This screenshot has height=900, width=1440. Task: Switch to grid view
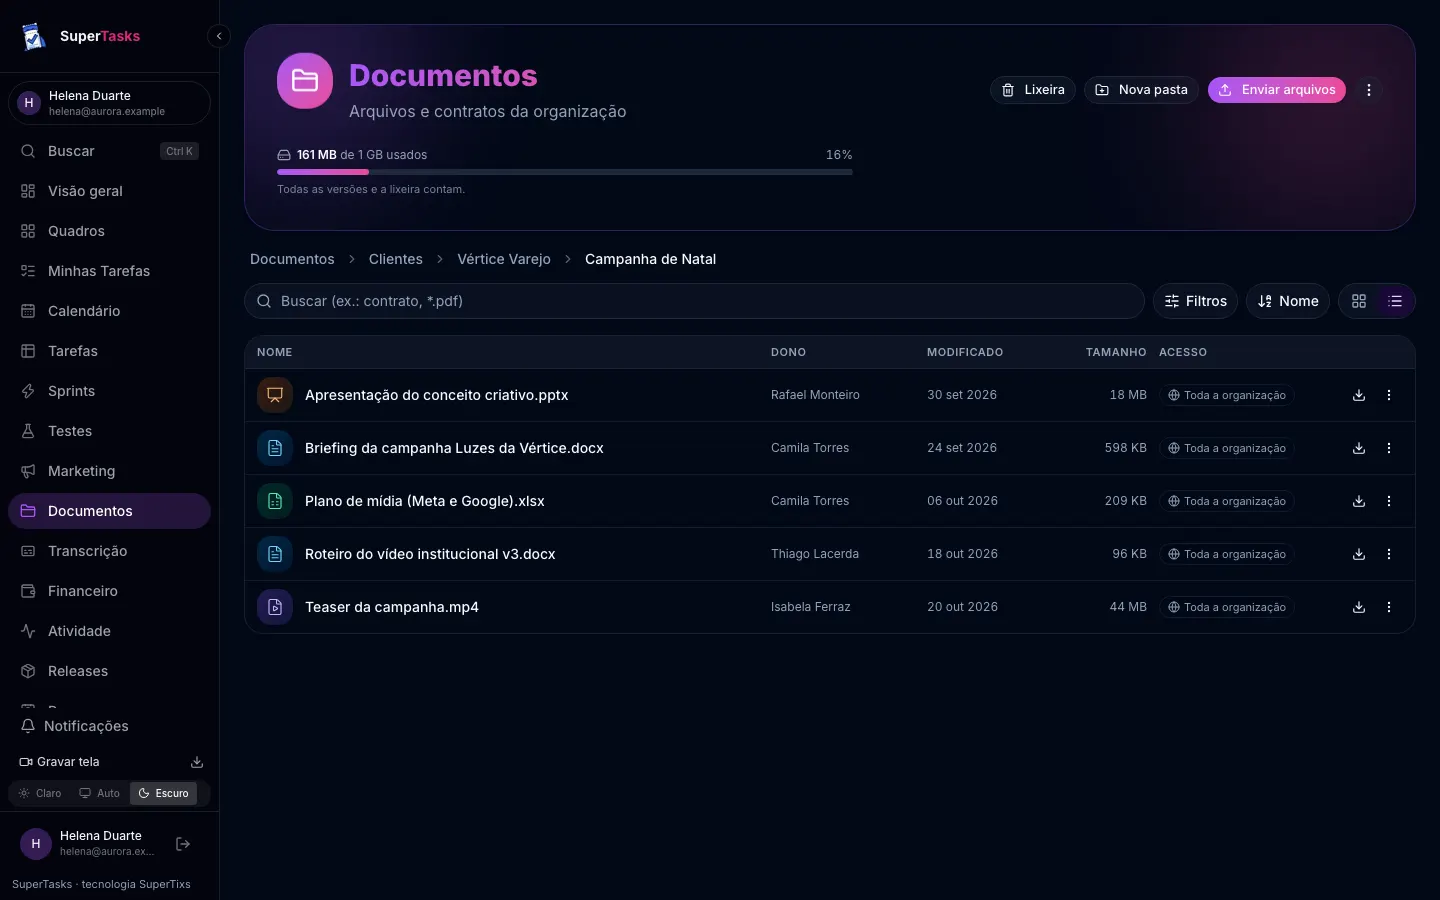1359,301
